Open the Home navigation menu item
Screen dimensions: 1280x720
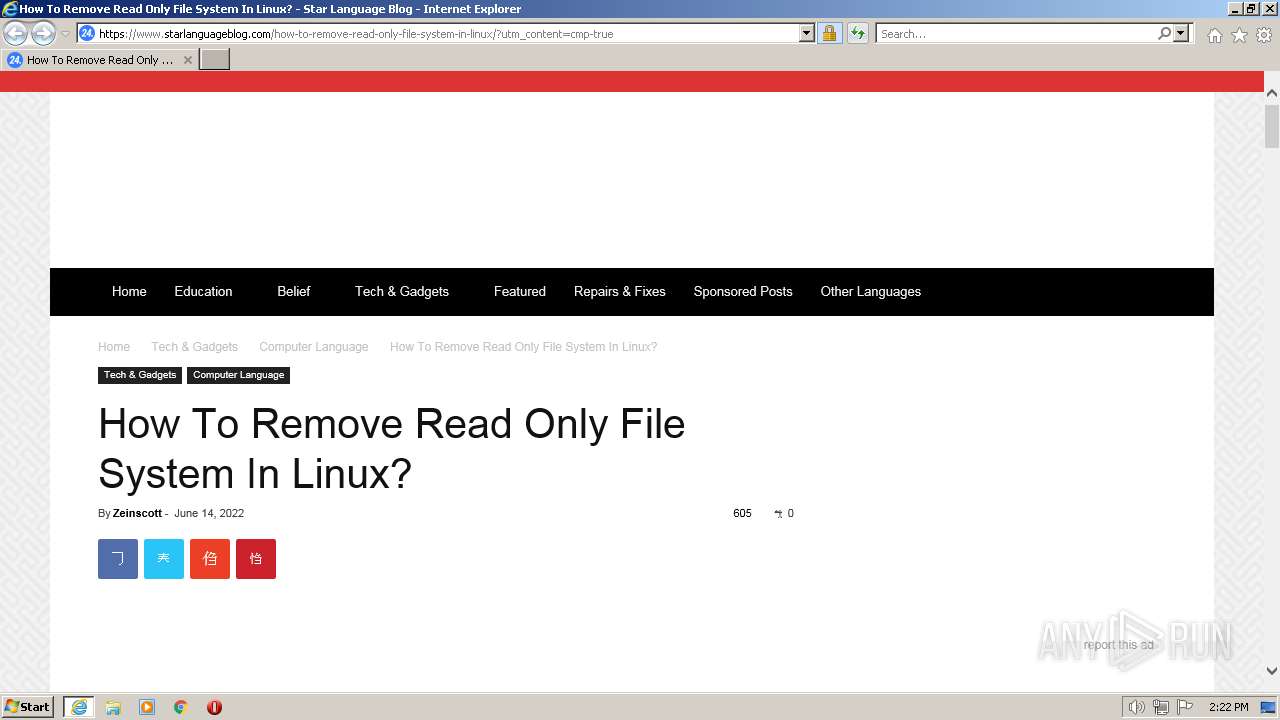coord(129,291)
